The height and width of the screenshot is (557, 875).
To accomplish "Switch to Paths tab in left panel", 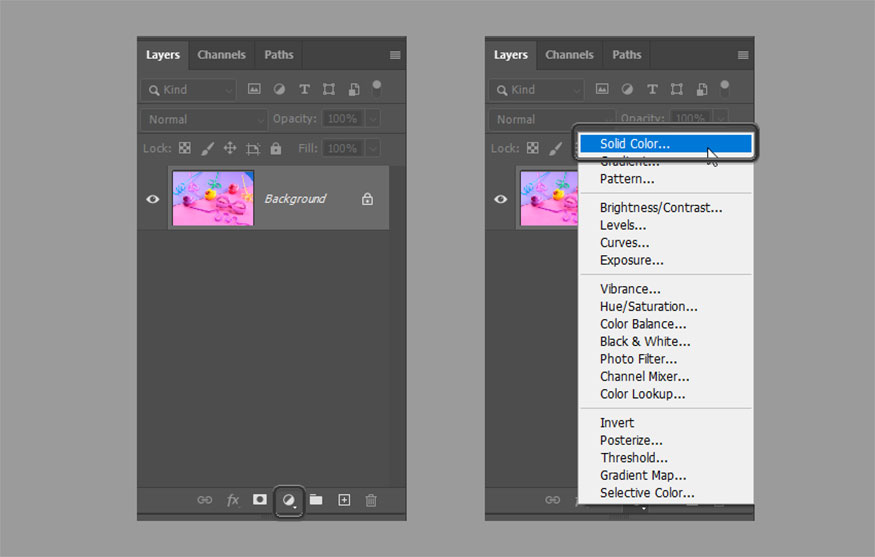I will pyautogui.click(x=278, y=55).
